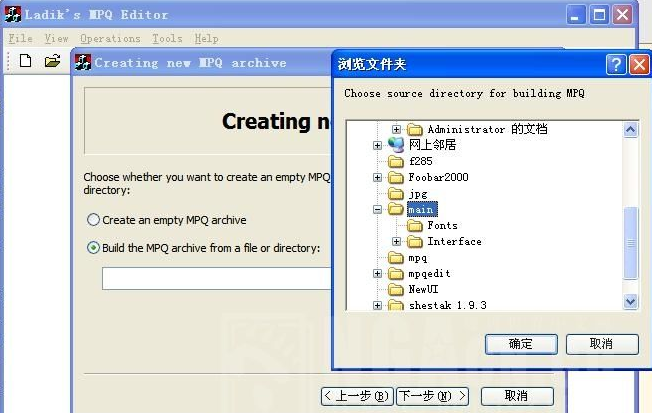Click the 确定 confirm button
The width and height of the screenshot is (652, 413).
tap(521, 344)
